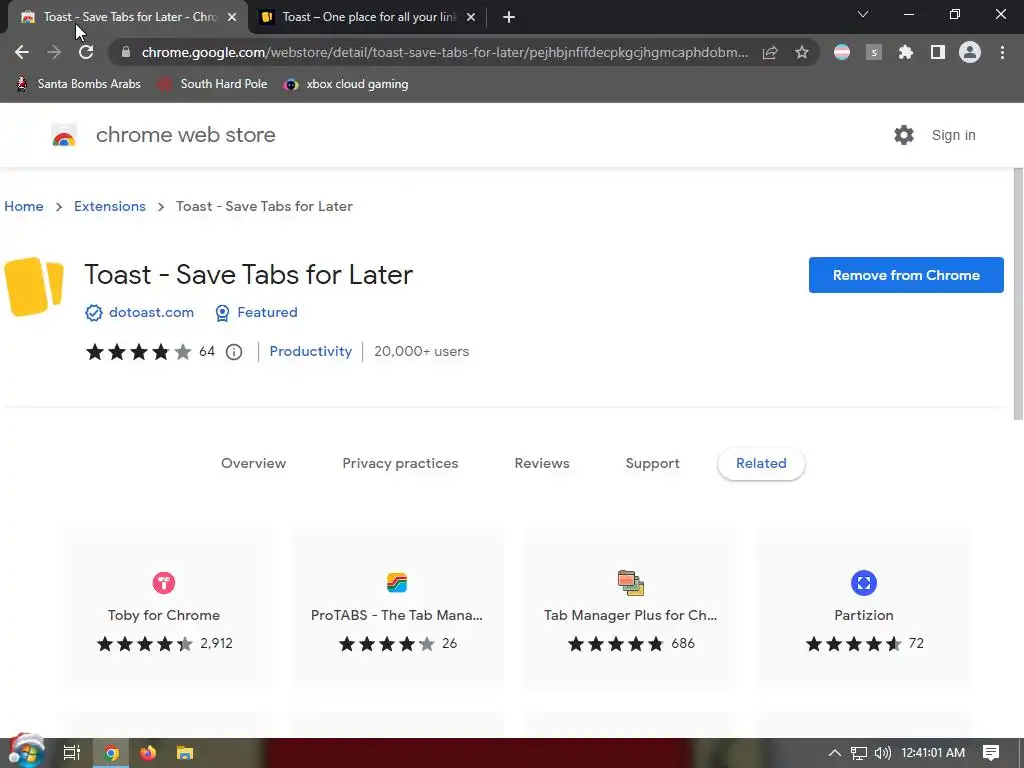The image size is (1024, 768).
Task: Go back with the browser back arrow
Action: pos(22,52)
